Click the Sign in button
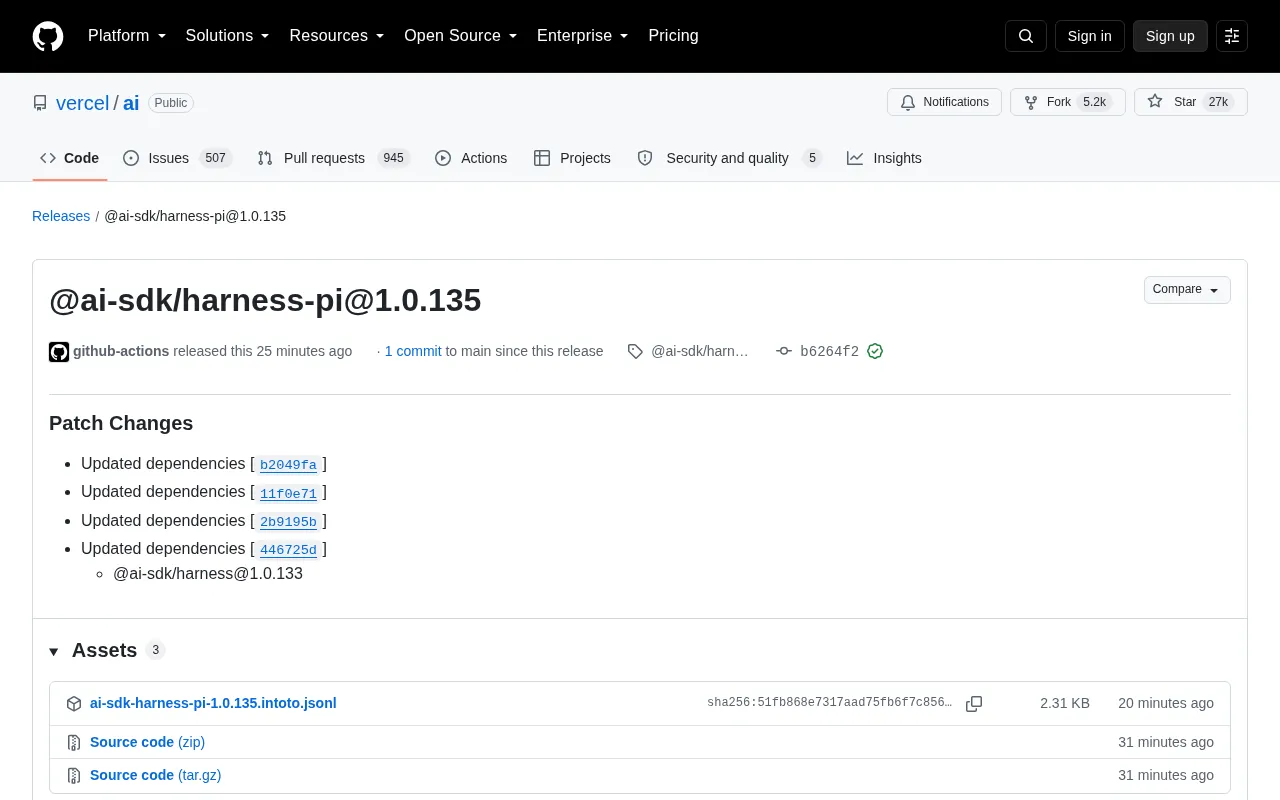1280x800 pixels. [x=1089, y=36]
